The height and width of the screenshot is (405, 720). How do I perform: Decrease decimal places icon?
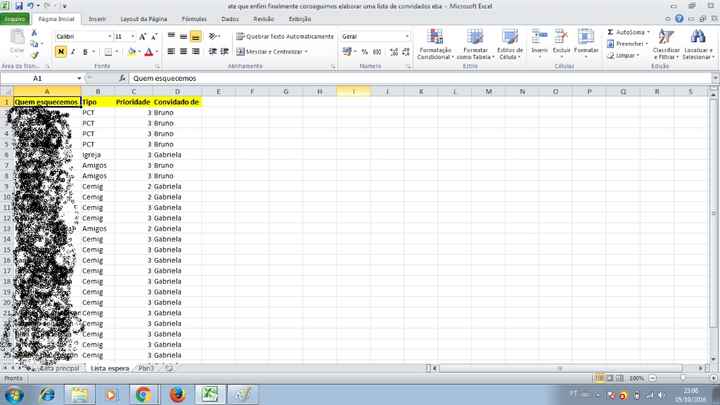point(406,52)
